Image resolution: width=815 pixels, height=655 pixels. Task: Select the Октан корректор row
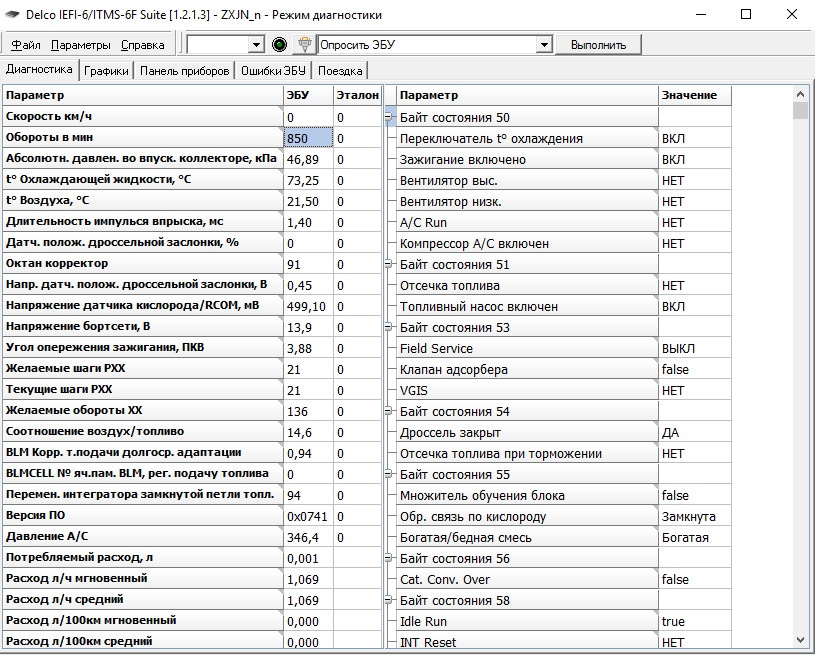point(143,263)
